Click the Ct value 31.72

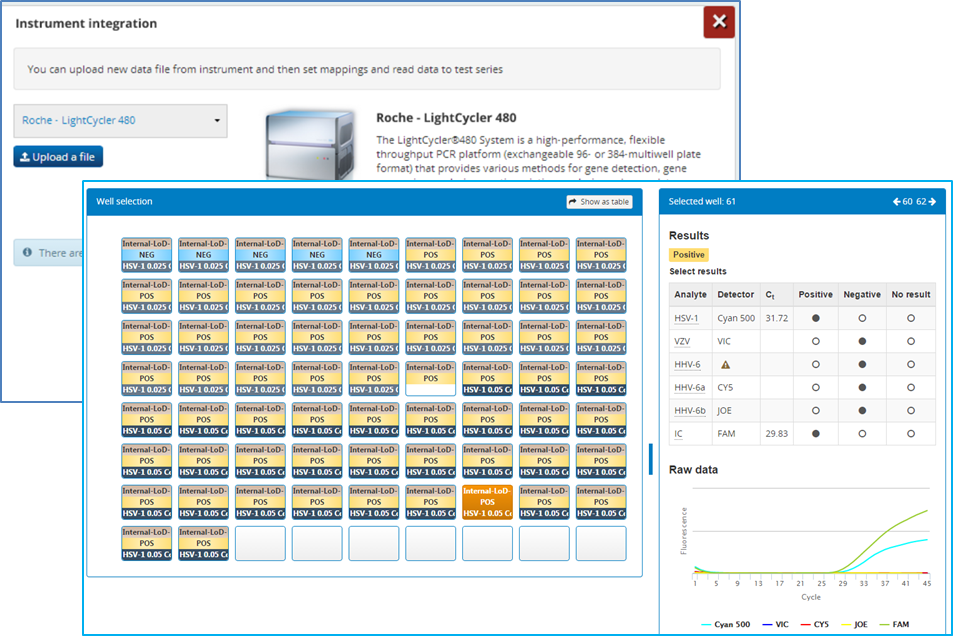(x=777, y=318)
